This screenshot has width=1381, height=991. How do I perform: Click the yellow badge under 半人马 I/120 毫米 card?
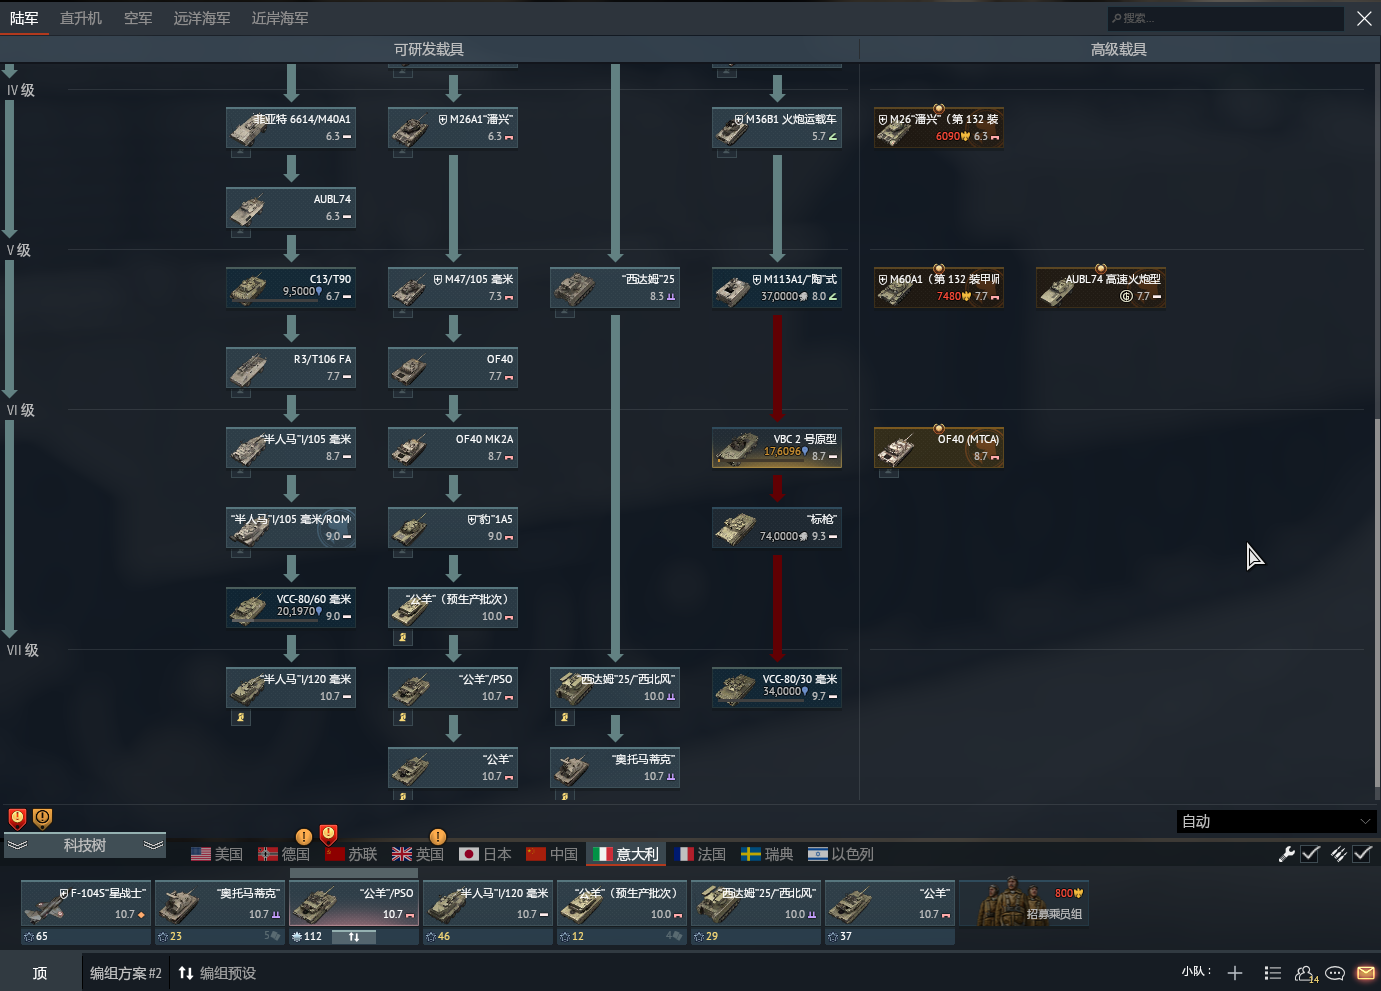tap(240, 717)
